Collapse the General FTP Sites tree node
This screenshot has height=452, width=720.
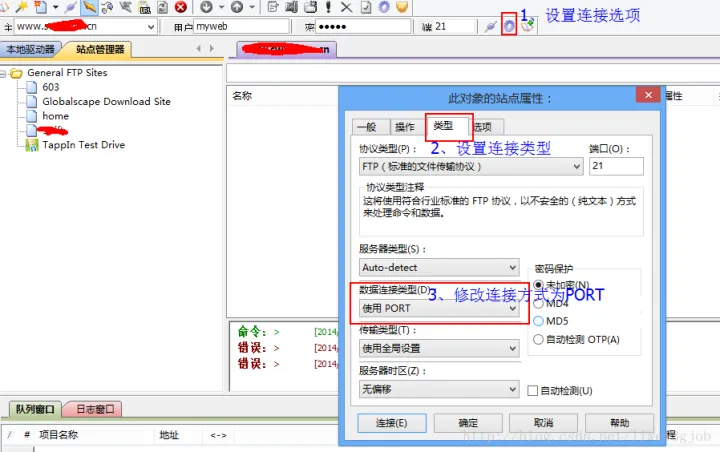(x=3, y=73)
